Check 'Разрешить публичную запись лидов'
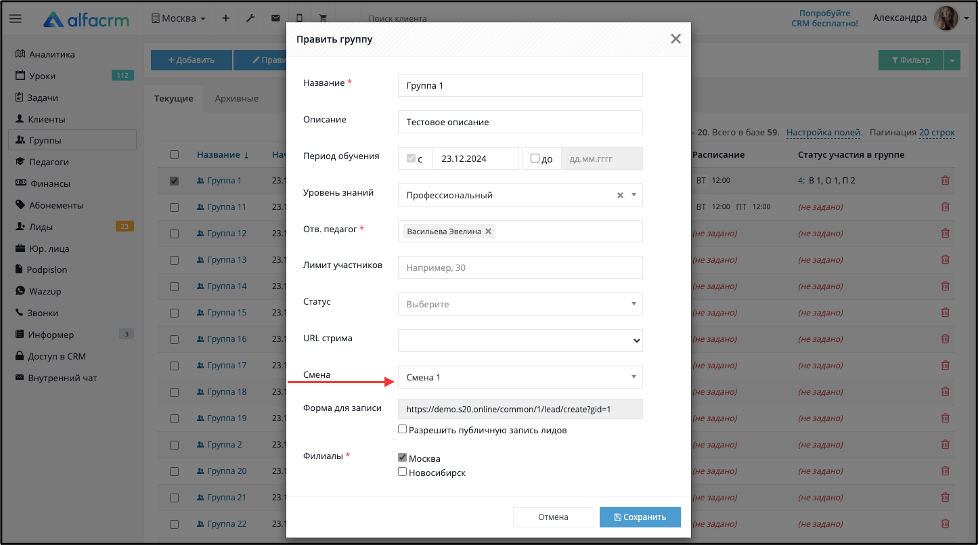979x545 pixels. pos(403,429)
